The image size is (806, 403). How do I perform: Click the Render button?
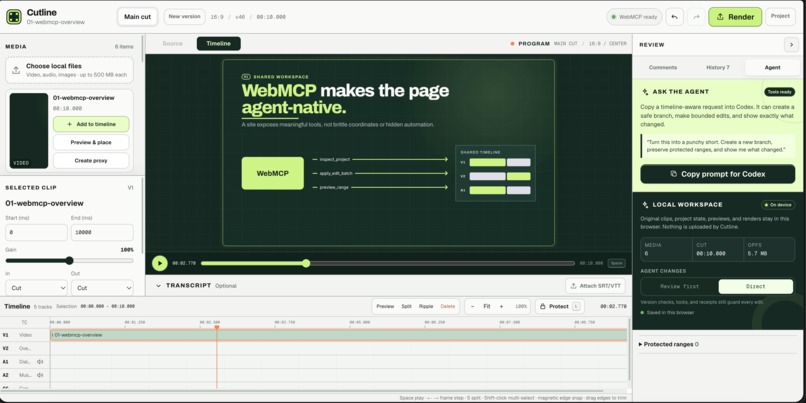(735, 17)
